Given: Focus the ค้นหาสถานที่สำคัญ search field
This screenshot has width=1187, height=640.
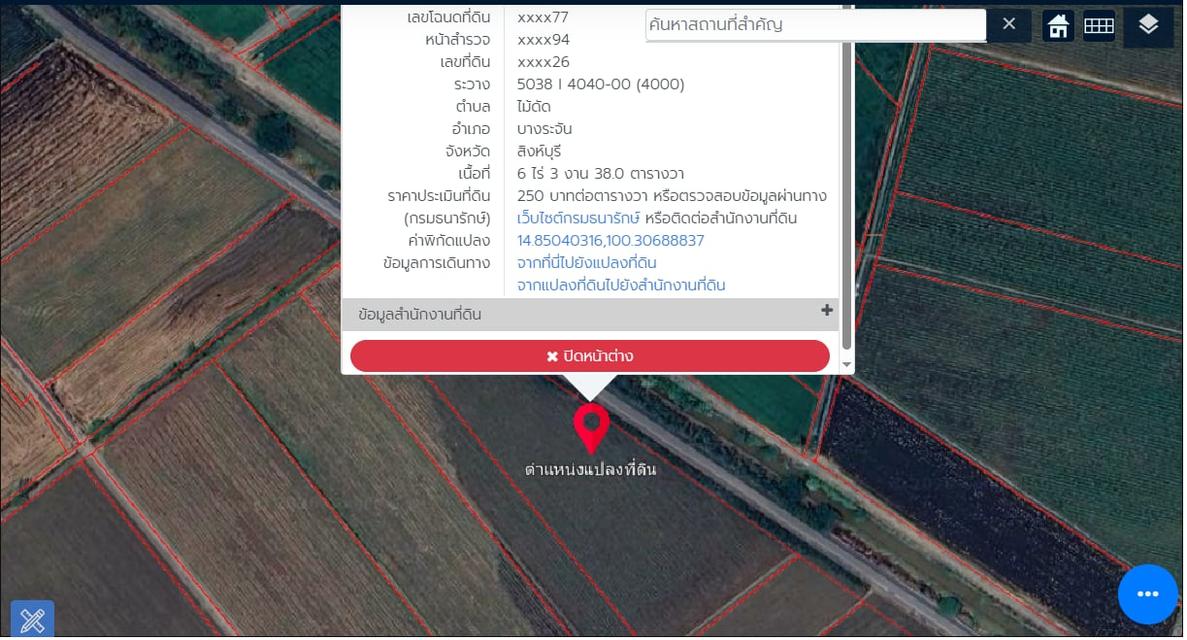Looking at the screenshot, I should point(817,25).
